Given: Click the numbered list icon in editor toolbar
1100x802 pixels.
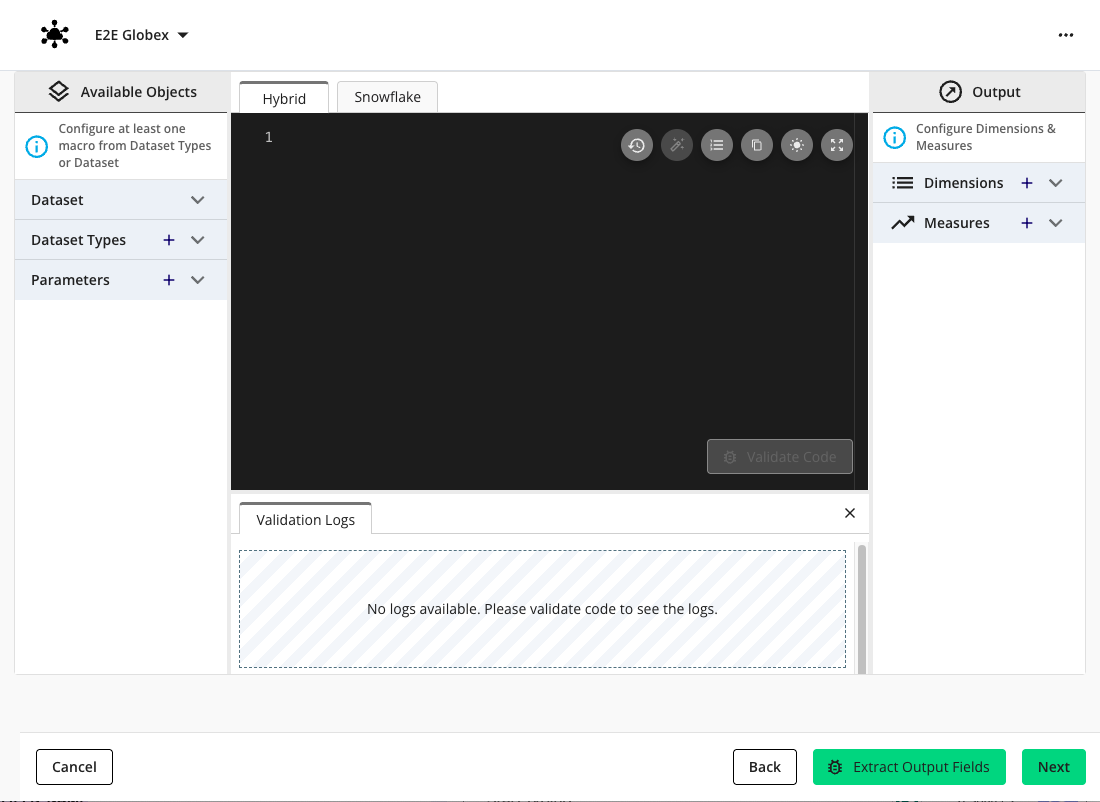Looking at the screenshot, I should point(717,145).
